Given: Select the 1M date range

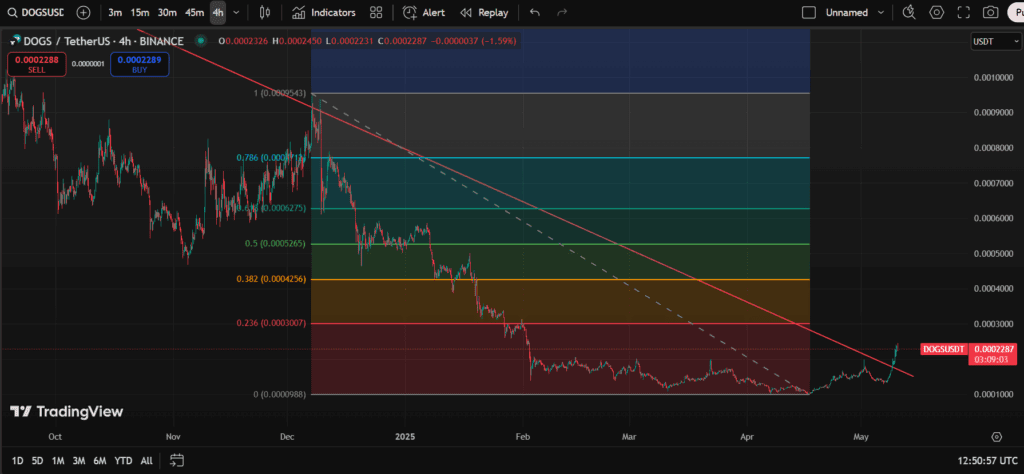Looking at the screenshot, I should pos(58,460).
